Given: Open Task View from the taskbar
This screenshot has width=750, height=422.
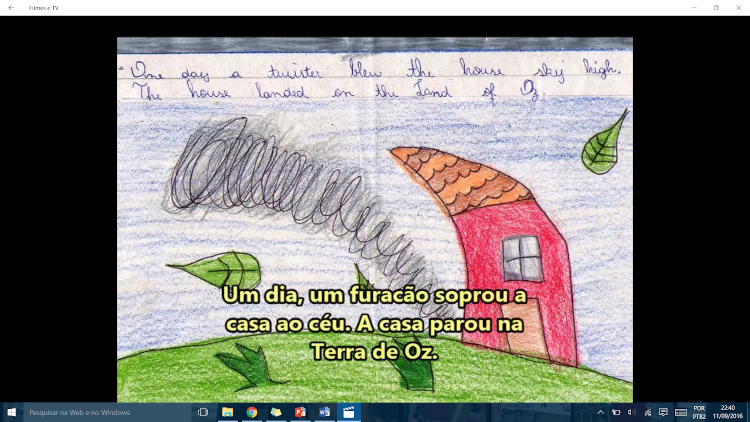Looking at the screenshot, I should pyautogui.click(x=203, y=412).
